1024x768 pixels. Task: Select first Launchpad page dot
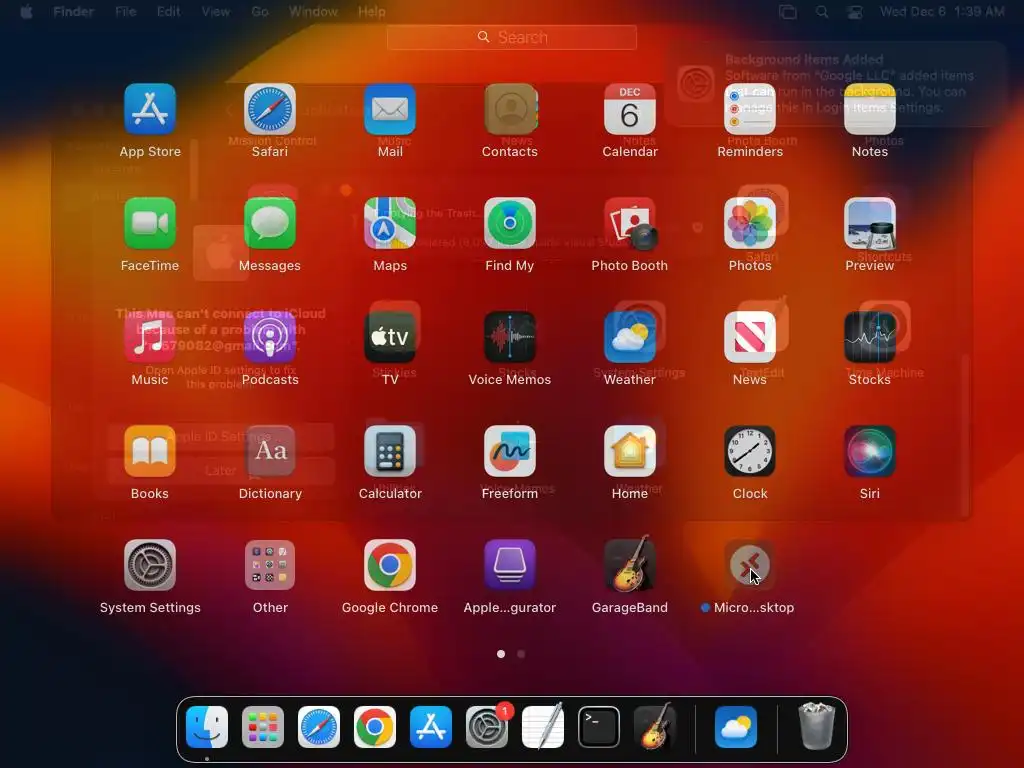[x=501, y=654]
